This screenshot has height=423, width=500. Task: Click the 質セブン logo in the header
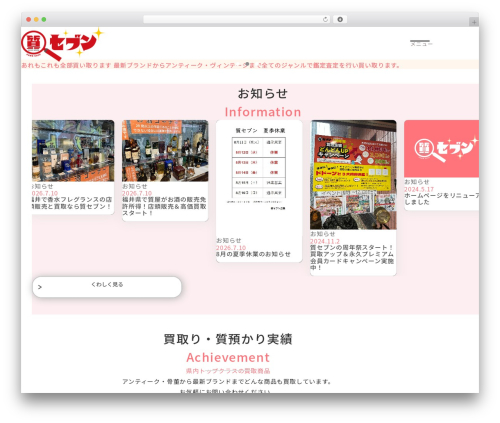tap(62, 44)
